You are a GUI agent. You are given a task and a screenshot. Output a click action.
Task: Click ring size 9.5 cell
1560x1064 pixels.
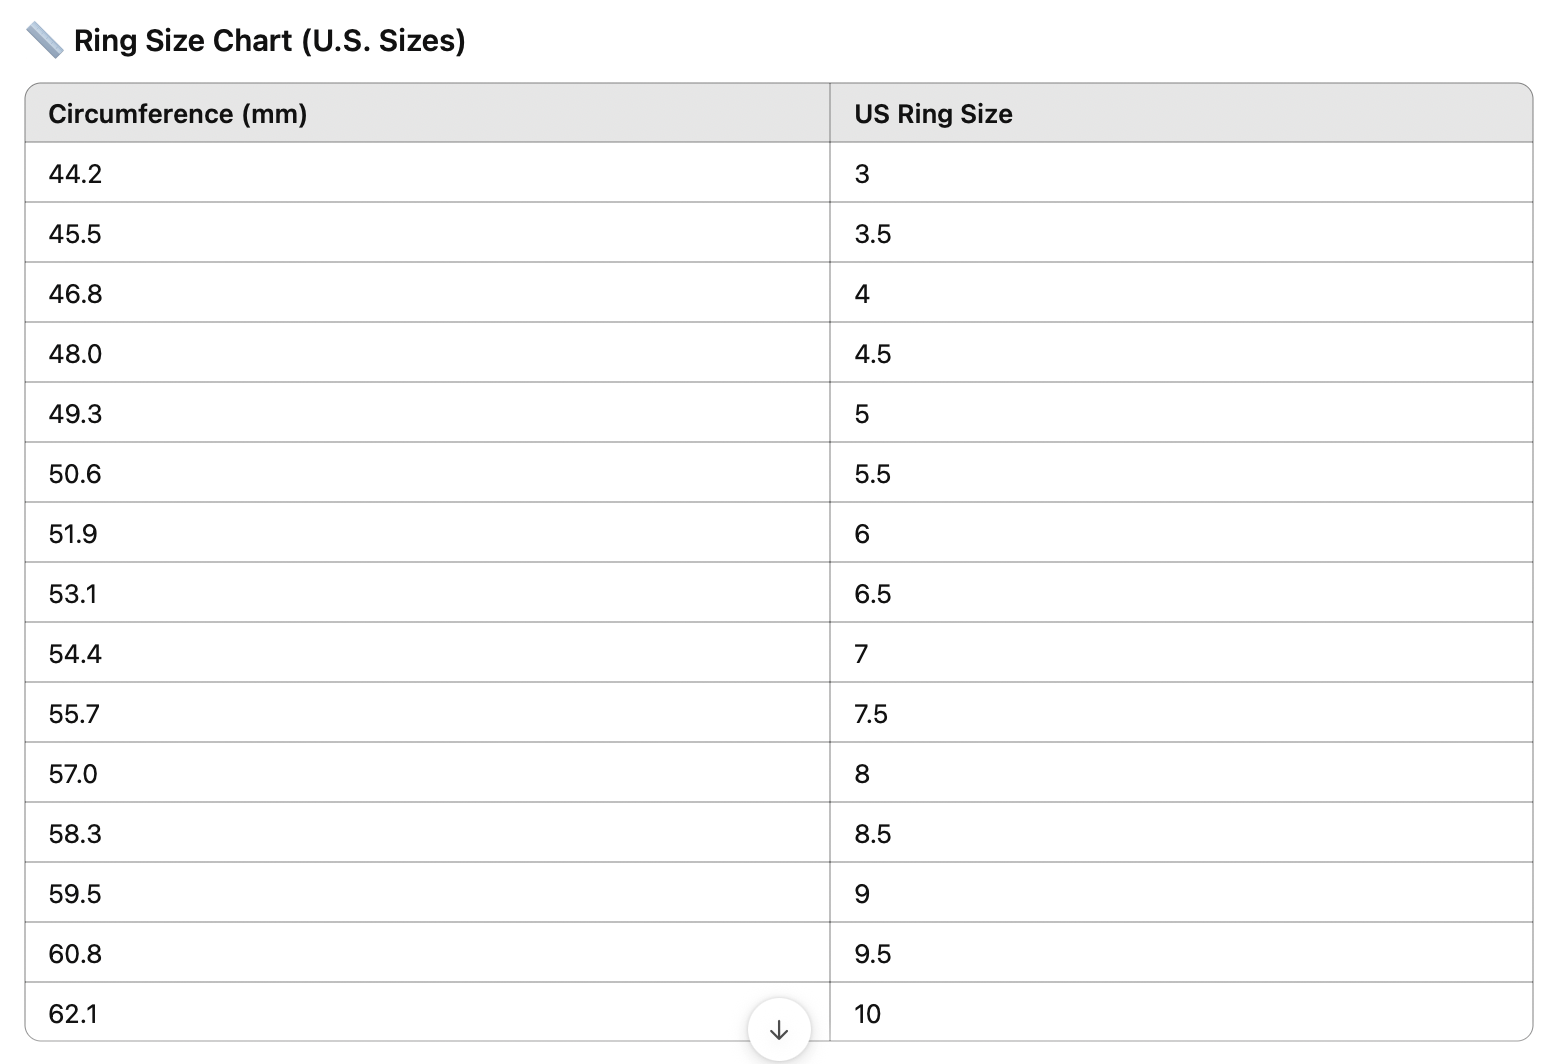872,954
